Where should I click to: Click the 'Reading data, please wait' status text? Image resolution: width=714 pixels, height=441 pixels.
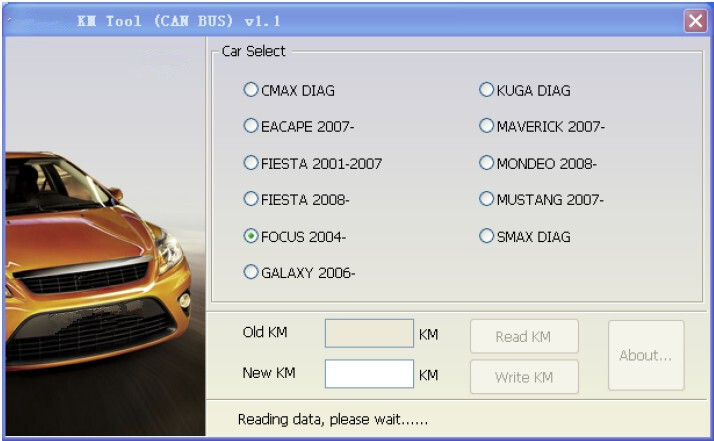332,419
